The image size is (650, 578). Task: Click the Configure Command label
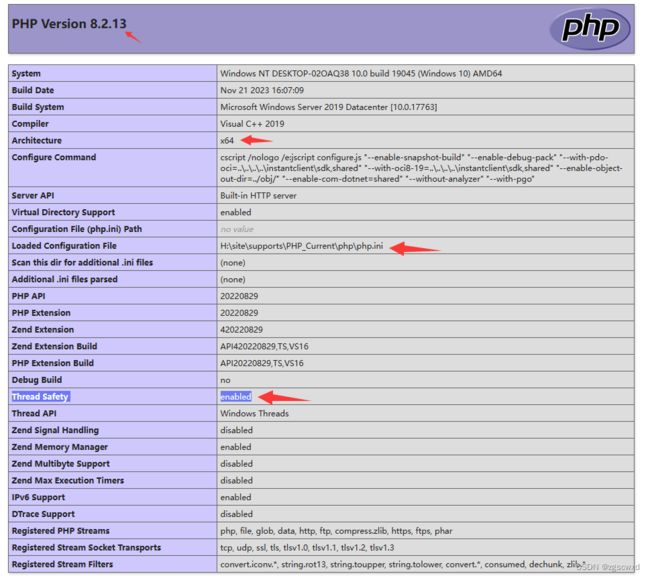coord(53,157)
